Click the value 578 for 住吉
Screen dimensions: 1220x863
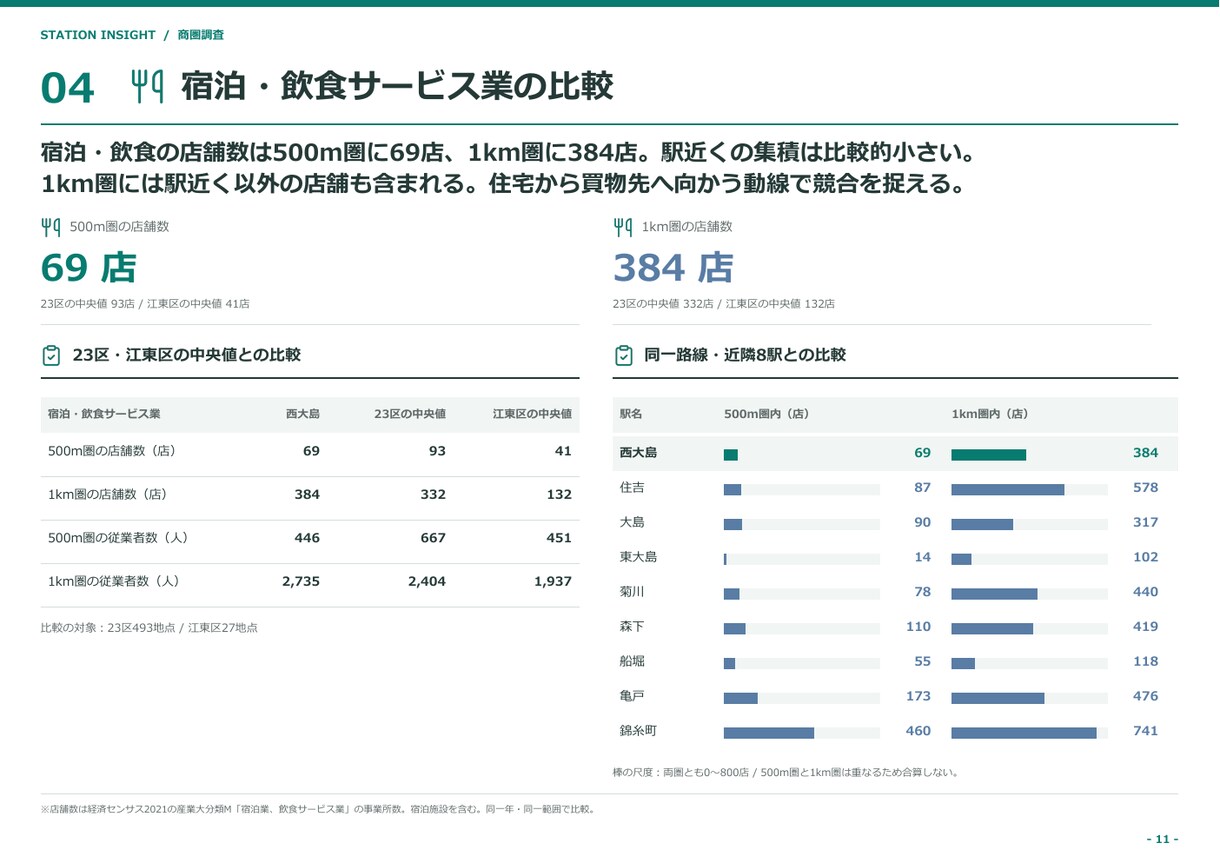(x=1145, y=488)
